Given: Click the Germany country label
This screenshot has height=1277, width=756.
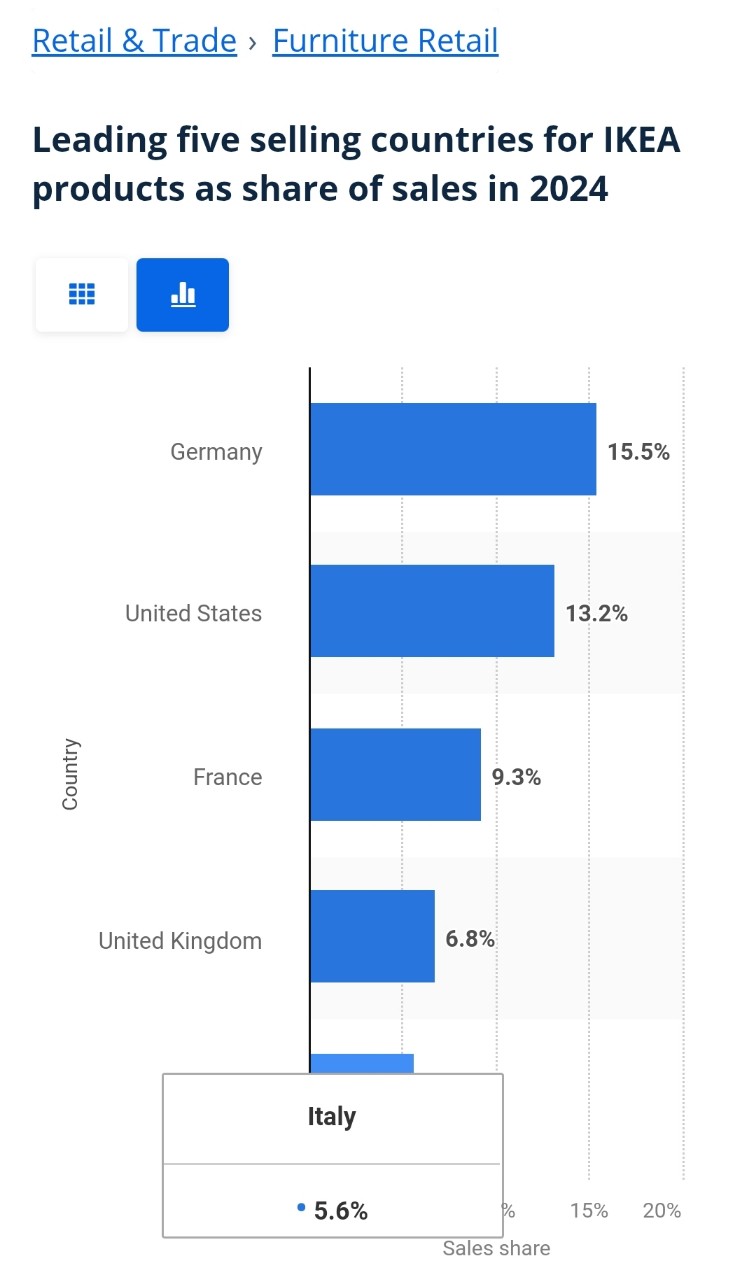Looking at the screenshot, I should (x=216, y=452).
